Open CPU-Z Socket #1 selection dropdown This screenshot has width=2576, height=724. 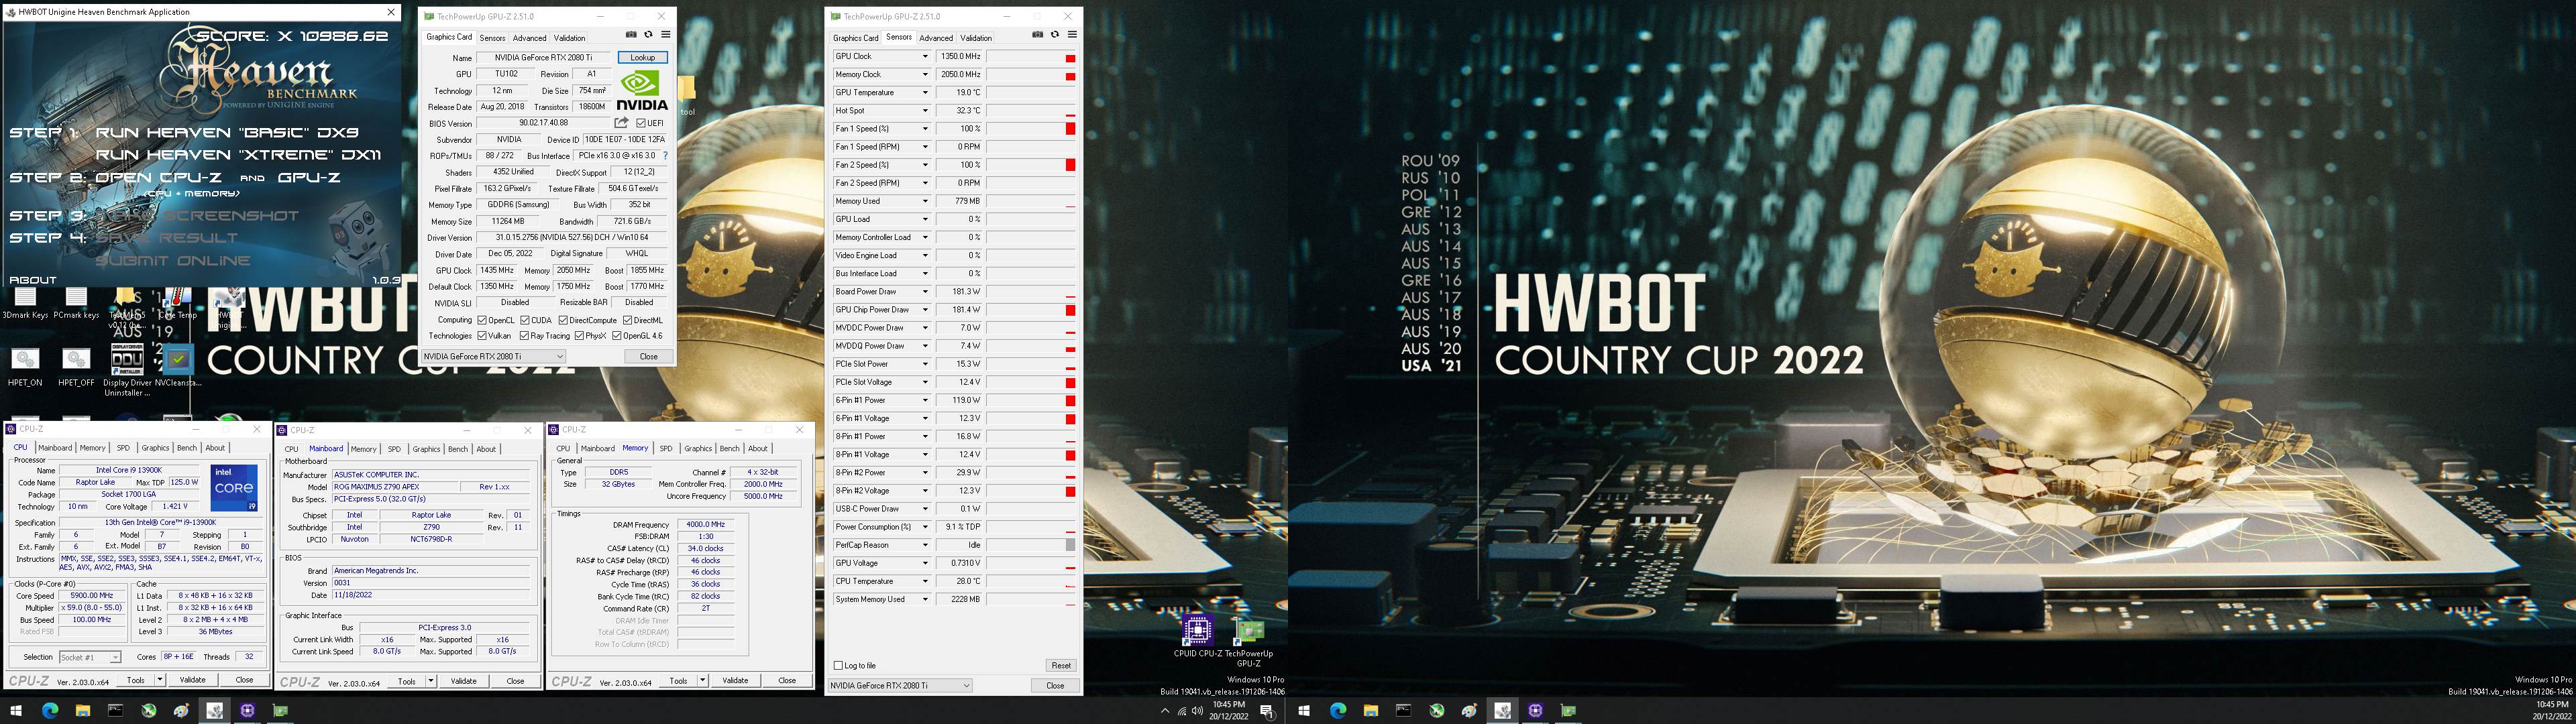[x=90, y=657]
